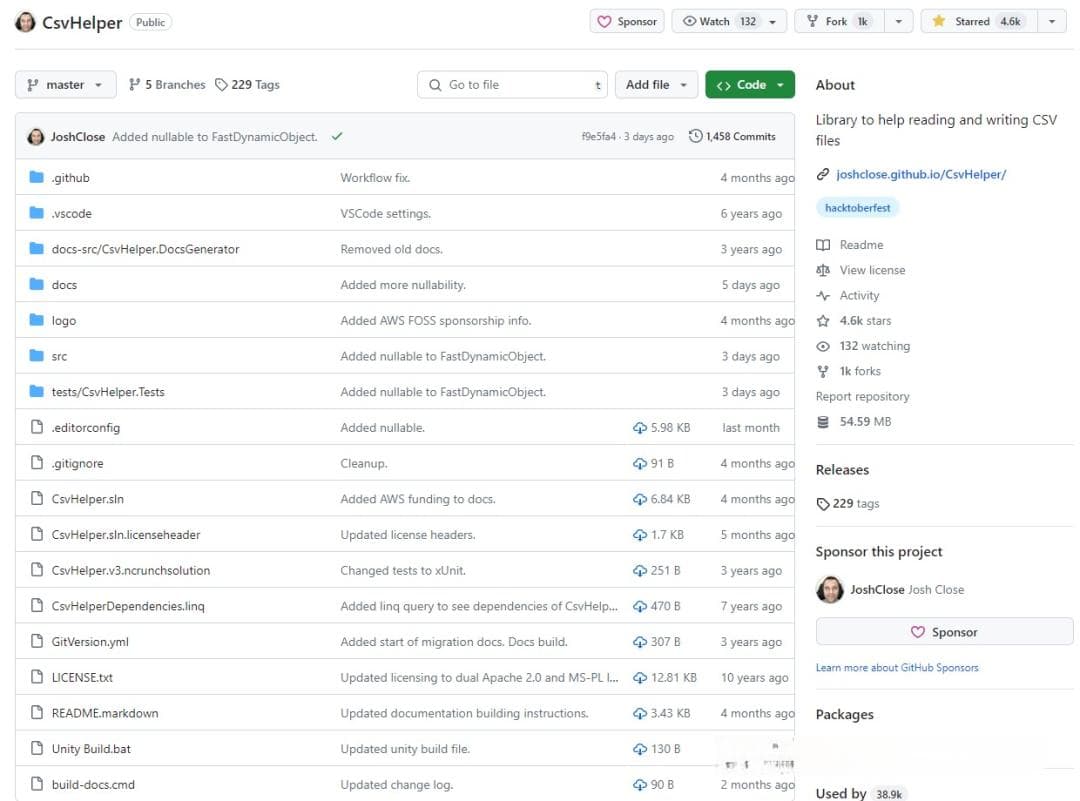Click download icon beside 130 B

[640, 749]
